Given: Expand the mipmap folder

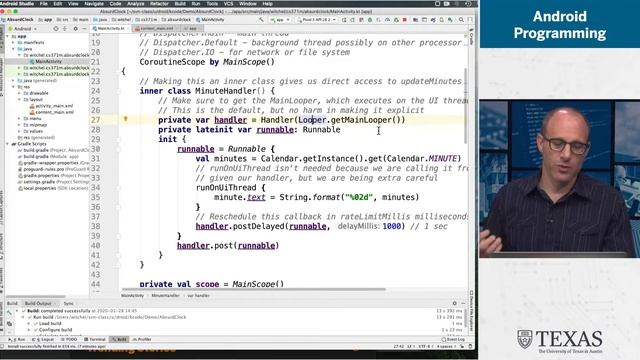Looking at the screenshot, I should pos(19,124).
